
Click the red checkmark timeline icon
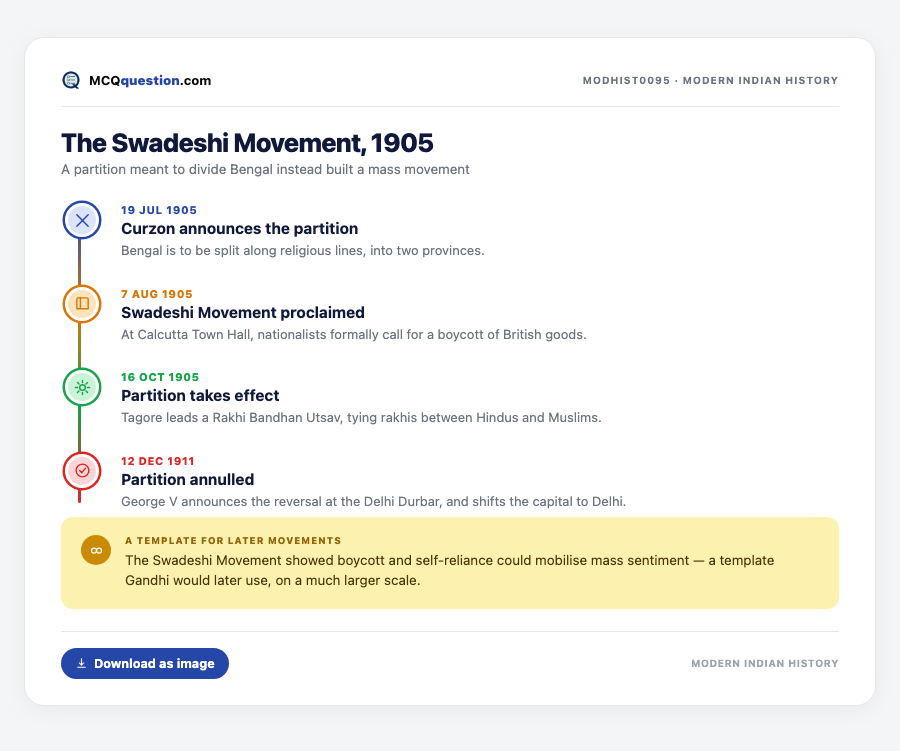pos(82,471)
